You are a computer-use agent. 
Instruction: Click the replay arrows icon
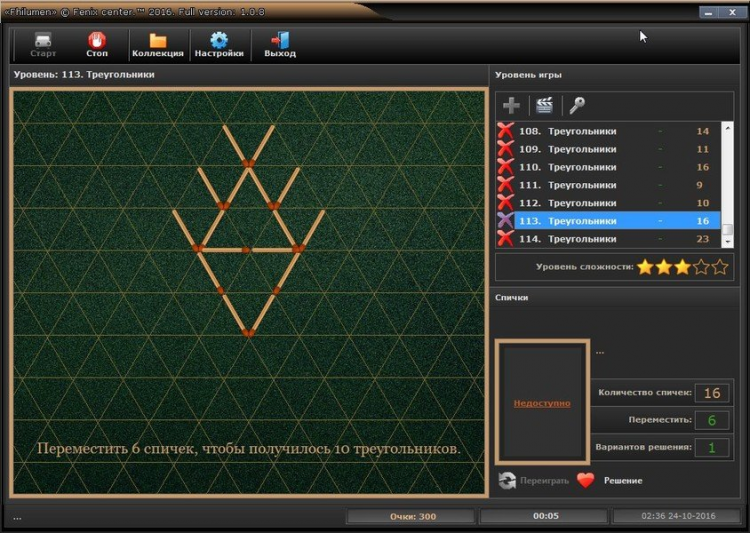[507, 480]
